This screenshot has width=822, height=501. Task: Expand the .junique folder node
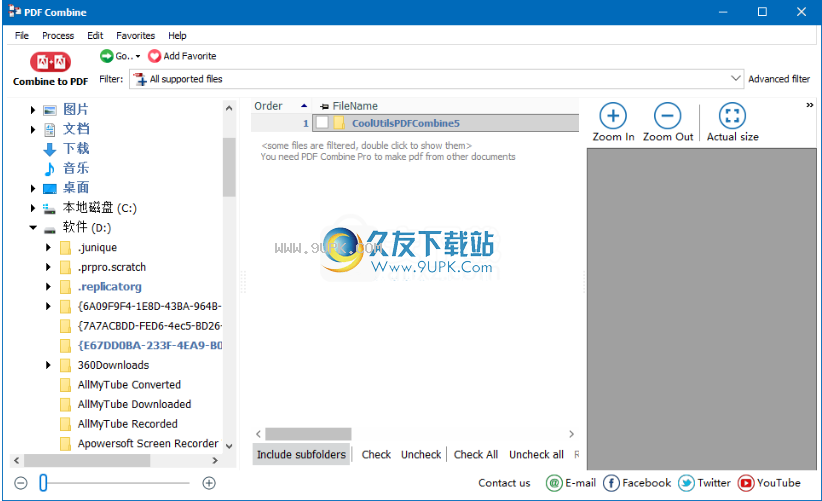tap(48, 247)
